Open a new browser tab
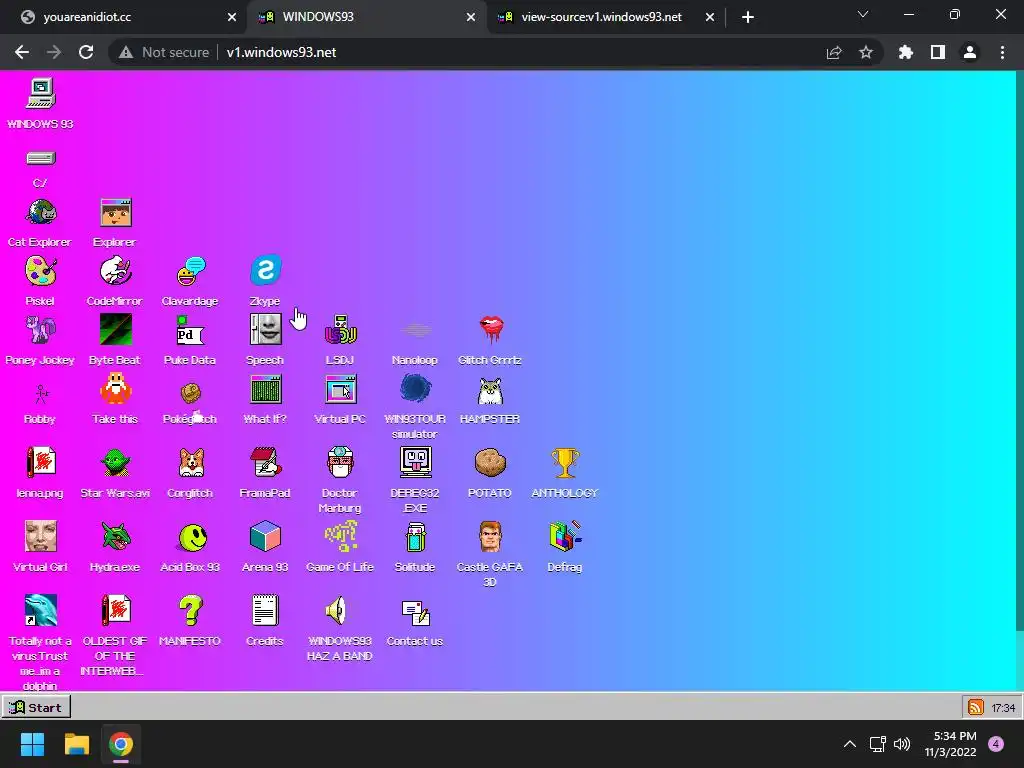This screenshot has height=768, width=1024. 748,17
